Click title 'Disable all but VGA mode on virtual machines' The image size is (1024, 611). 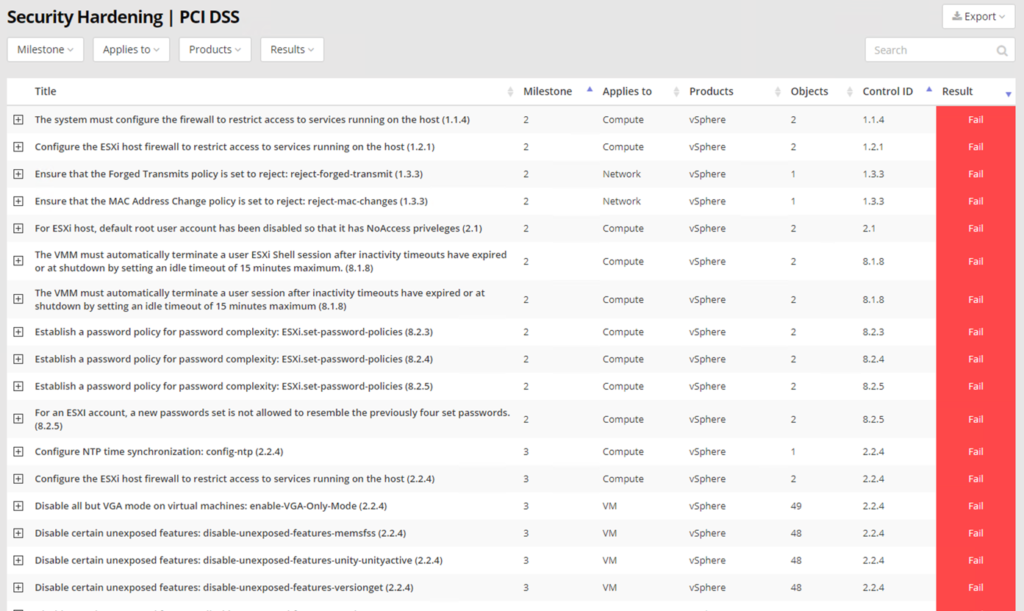pos(210,506)
